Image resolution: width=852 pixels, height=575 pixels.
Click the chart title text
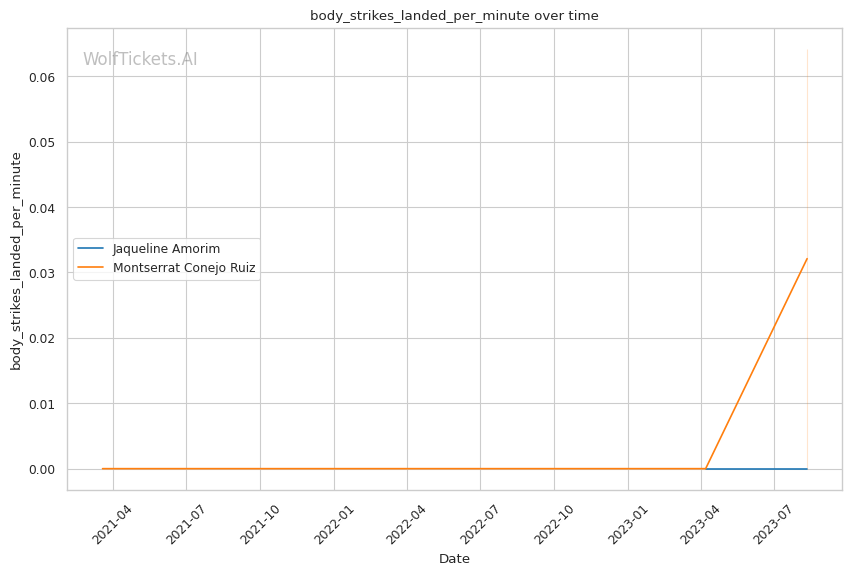454,15
